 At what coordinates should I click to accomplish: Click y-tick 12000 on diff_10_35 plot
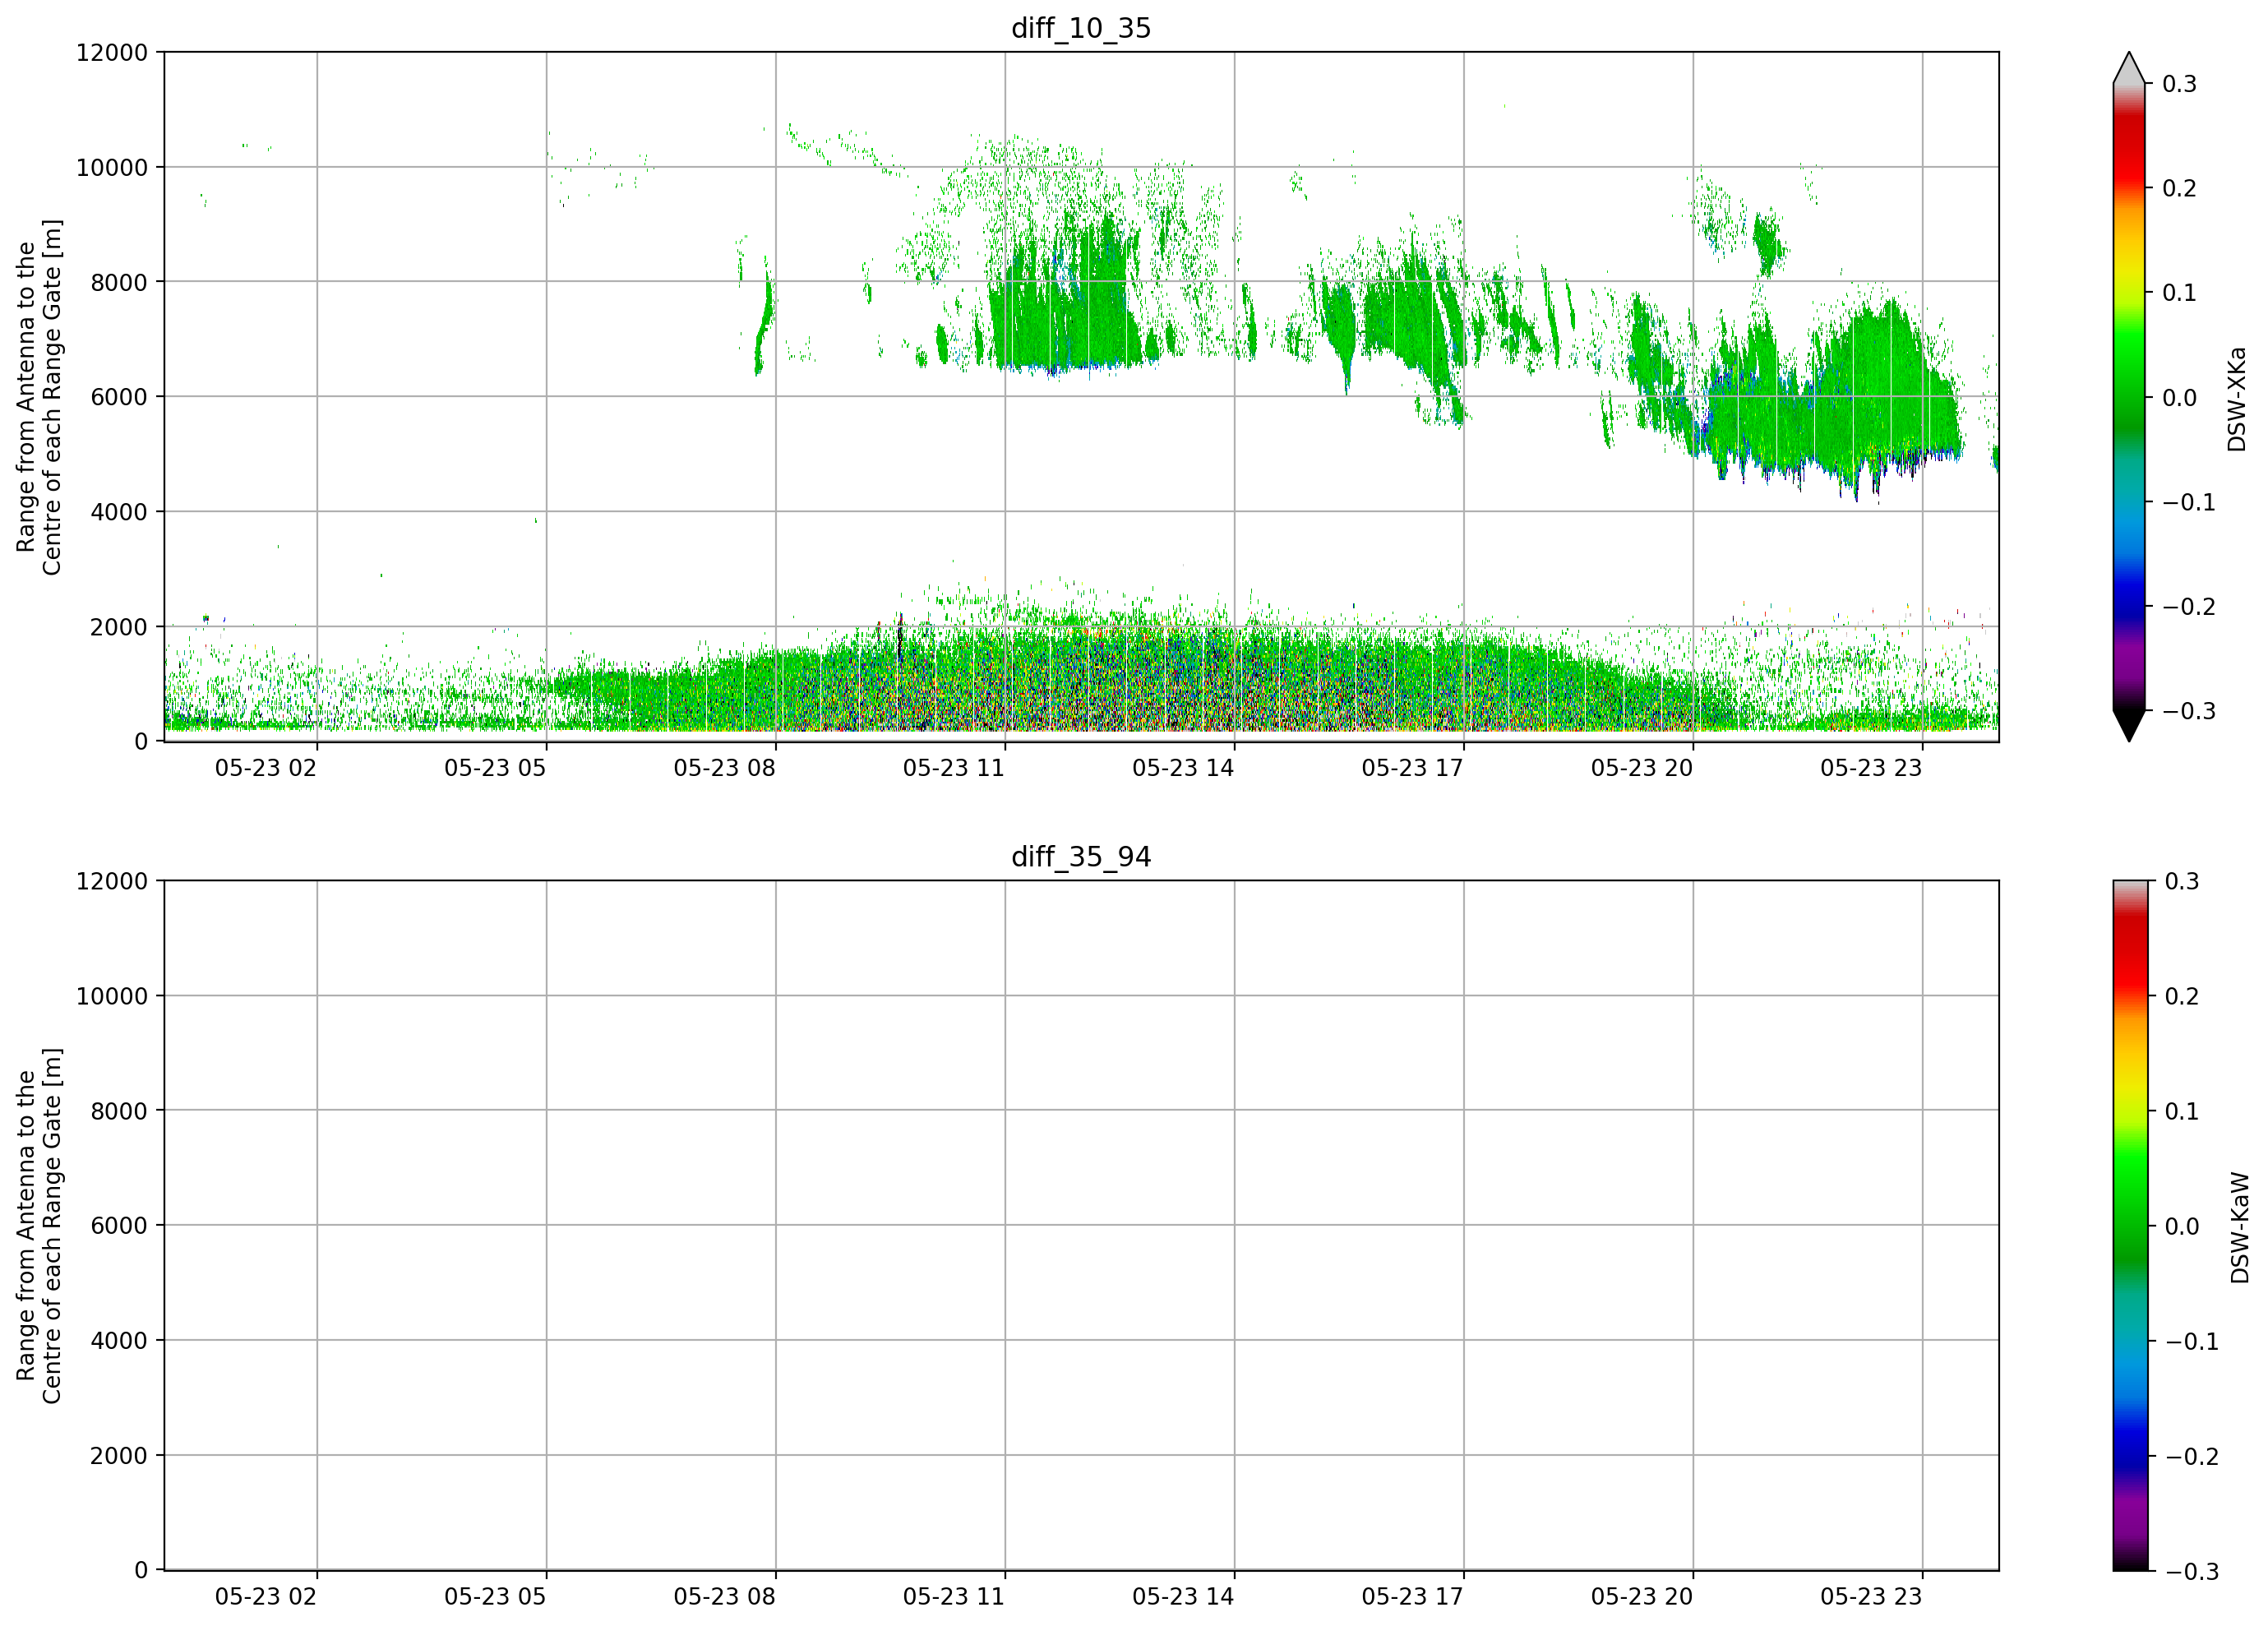[112, 52]
